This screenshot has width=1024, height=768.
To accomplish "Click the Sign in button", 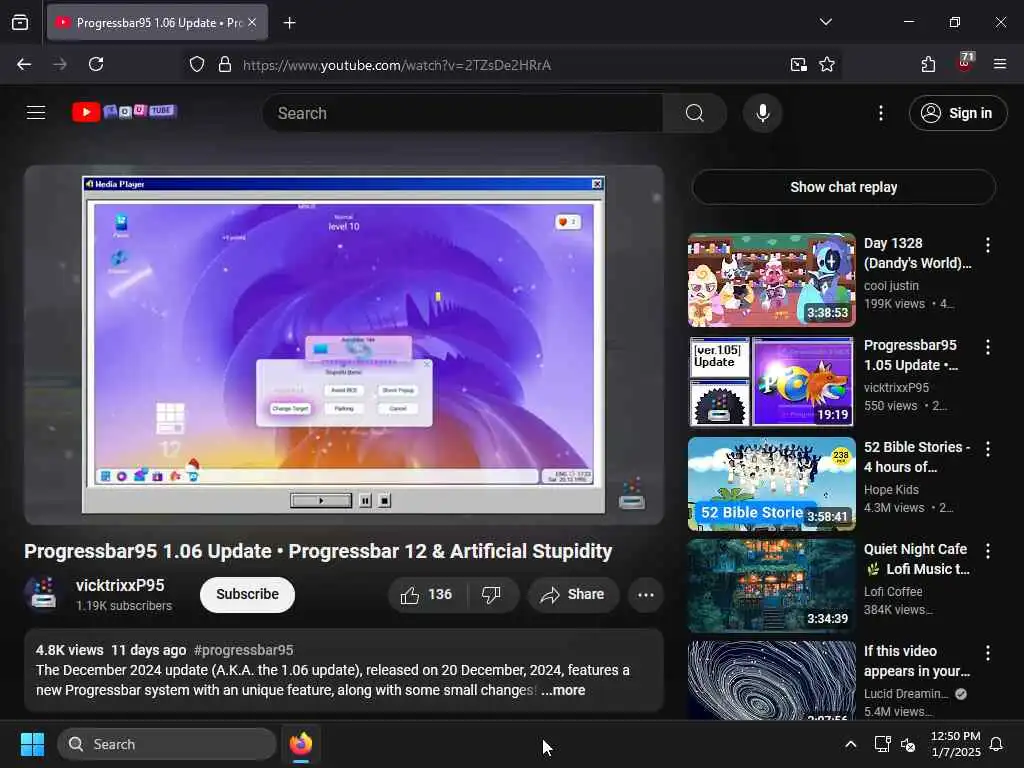I will (957, 113).
